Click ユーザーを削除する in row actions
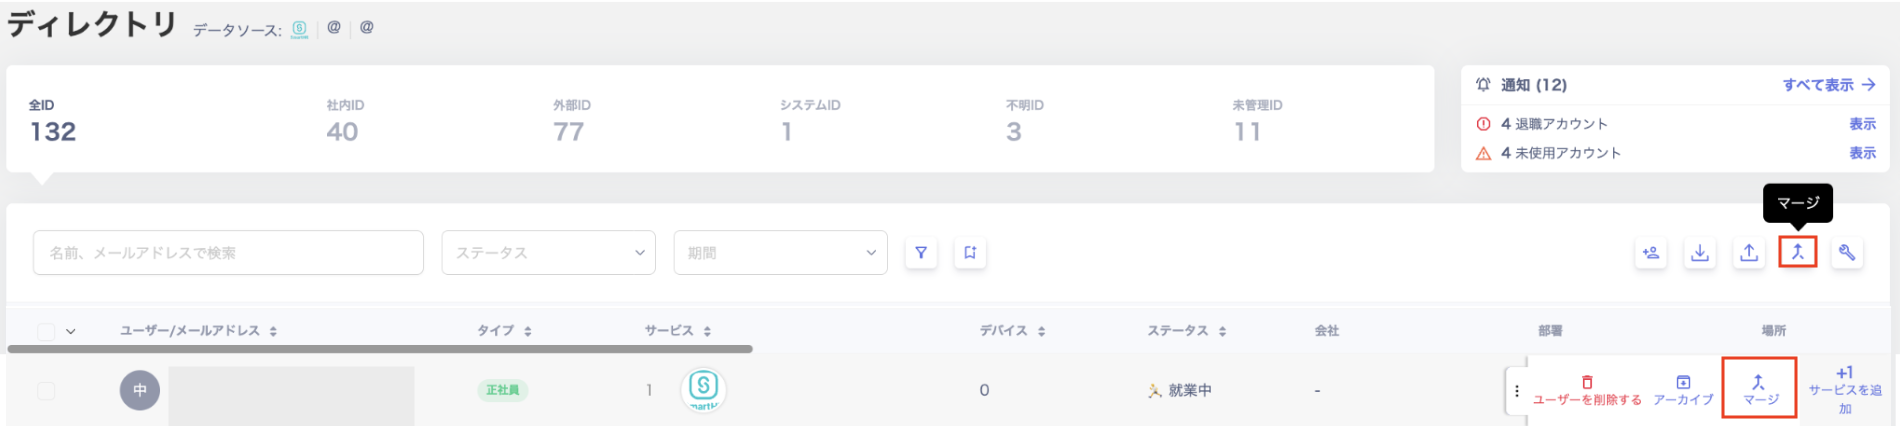The image size is (1900, 426). 1587,391
